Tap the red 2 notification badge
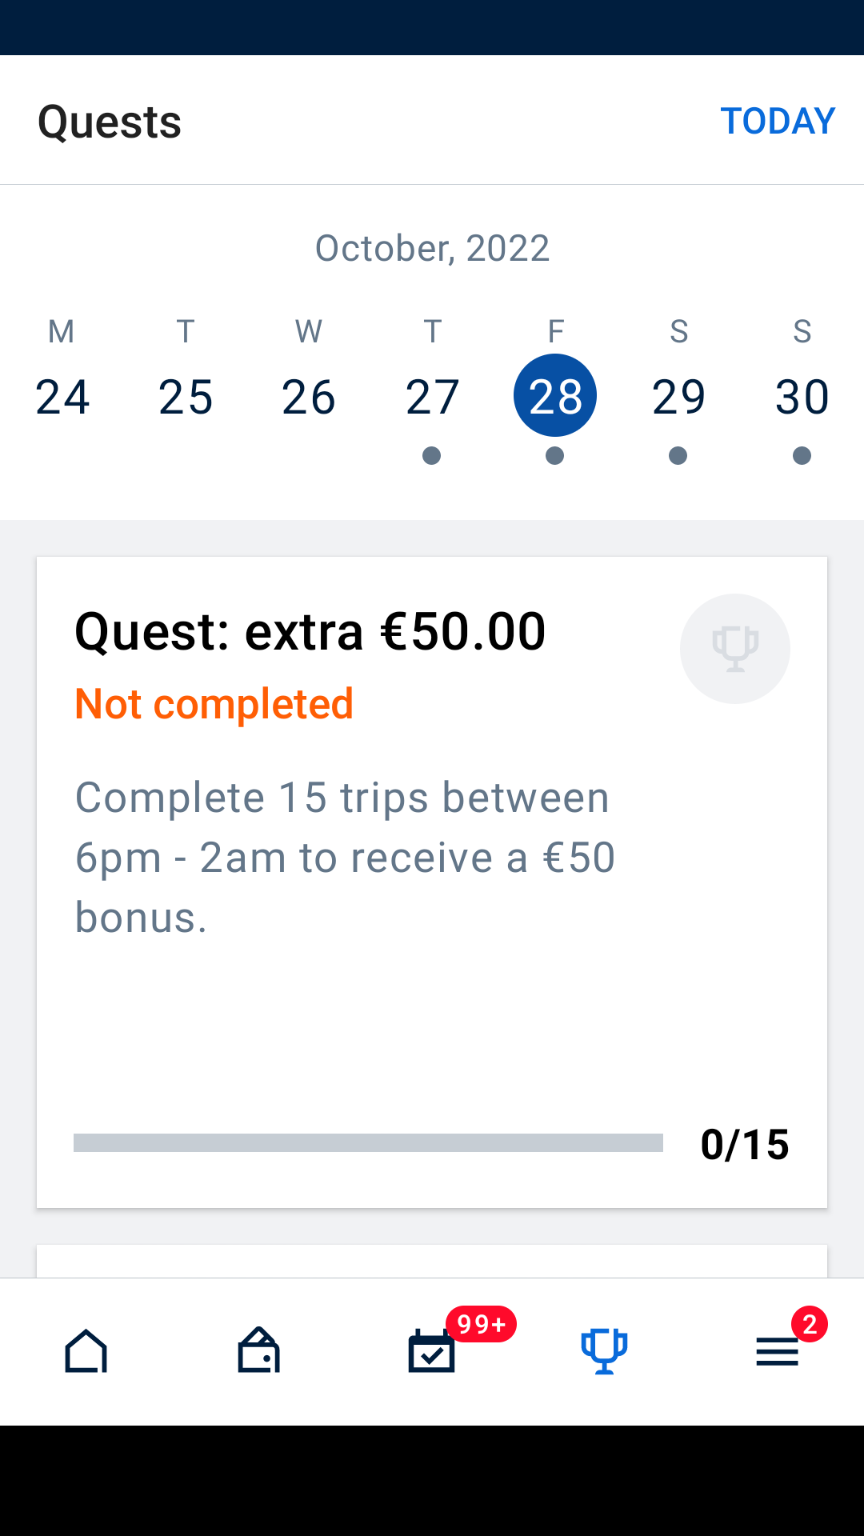864x1536 pixels. [809, 1325]
